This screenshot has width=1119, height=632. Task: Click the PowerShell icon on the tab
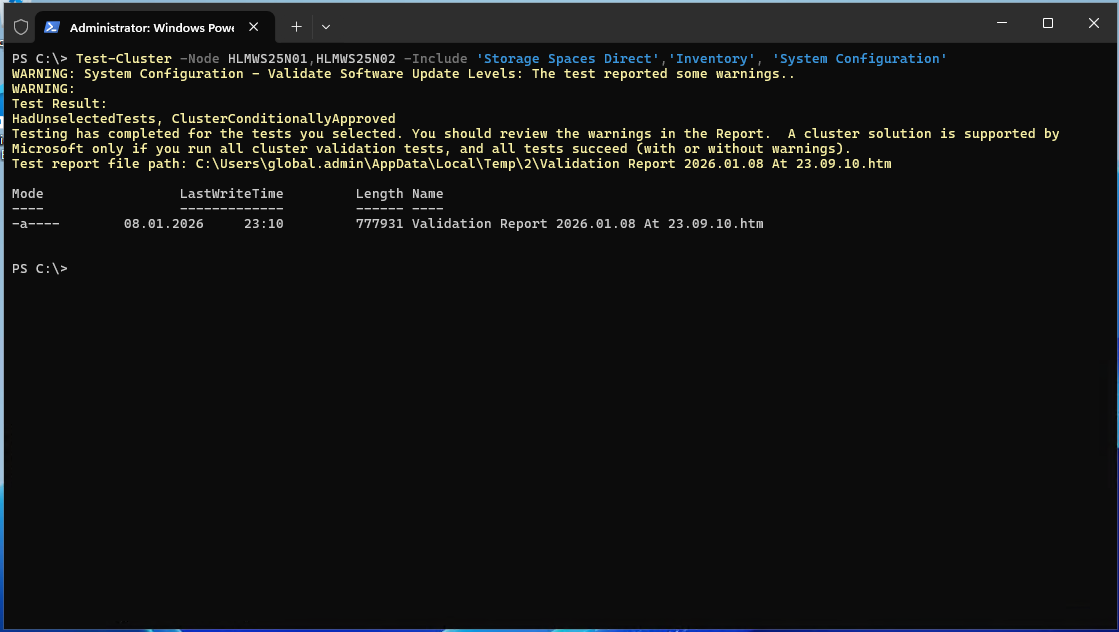[53, 27]
